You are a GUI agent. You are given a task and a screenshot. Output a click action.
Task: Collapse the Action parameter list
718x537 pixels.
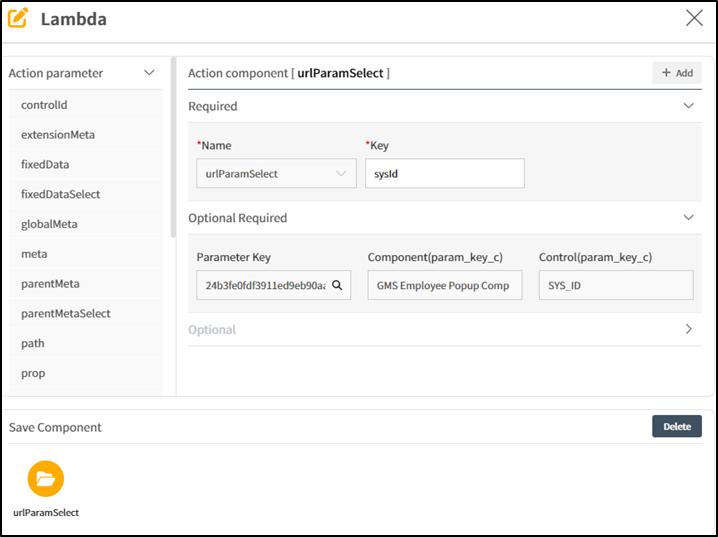tap(149, 73)
